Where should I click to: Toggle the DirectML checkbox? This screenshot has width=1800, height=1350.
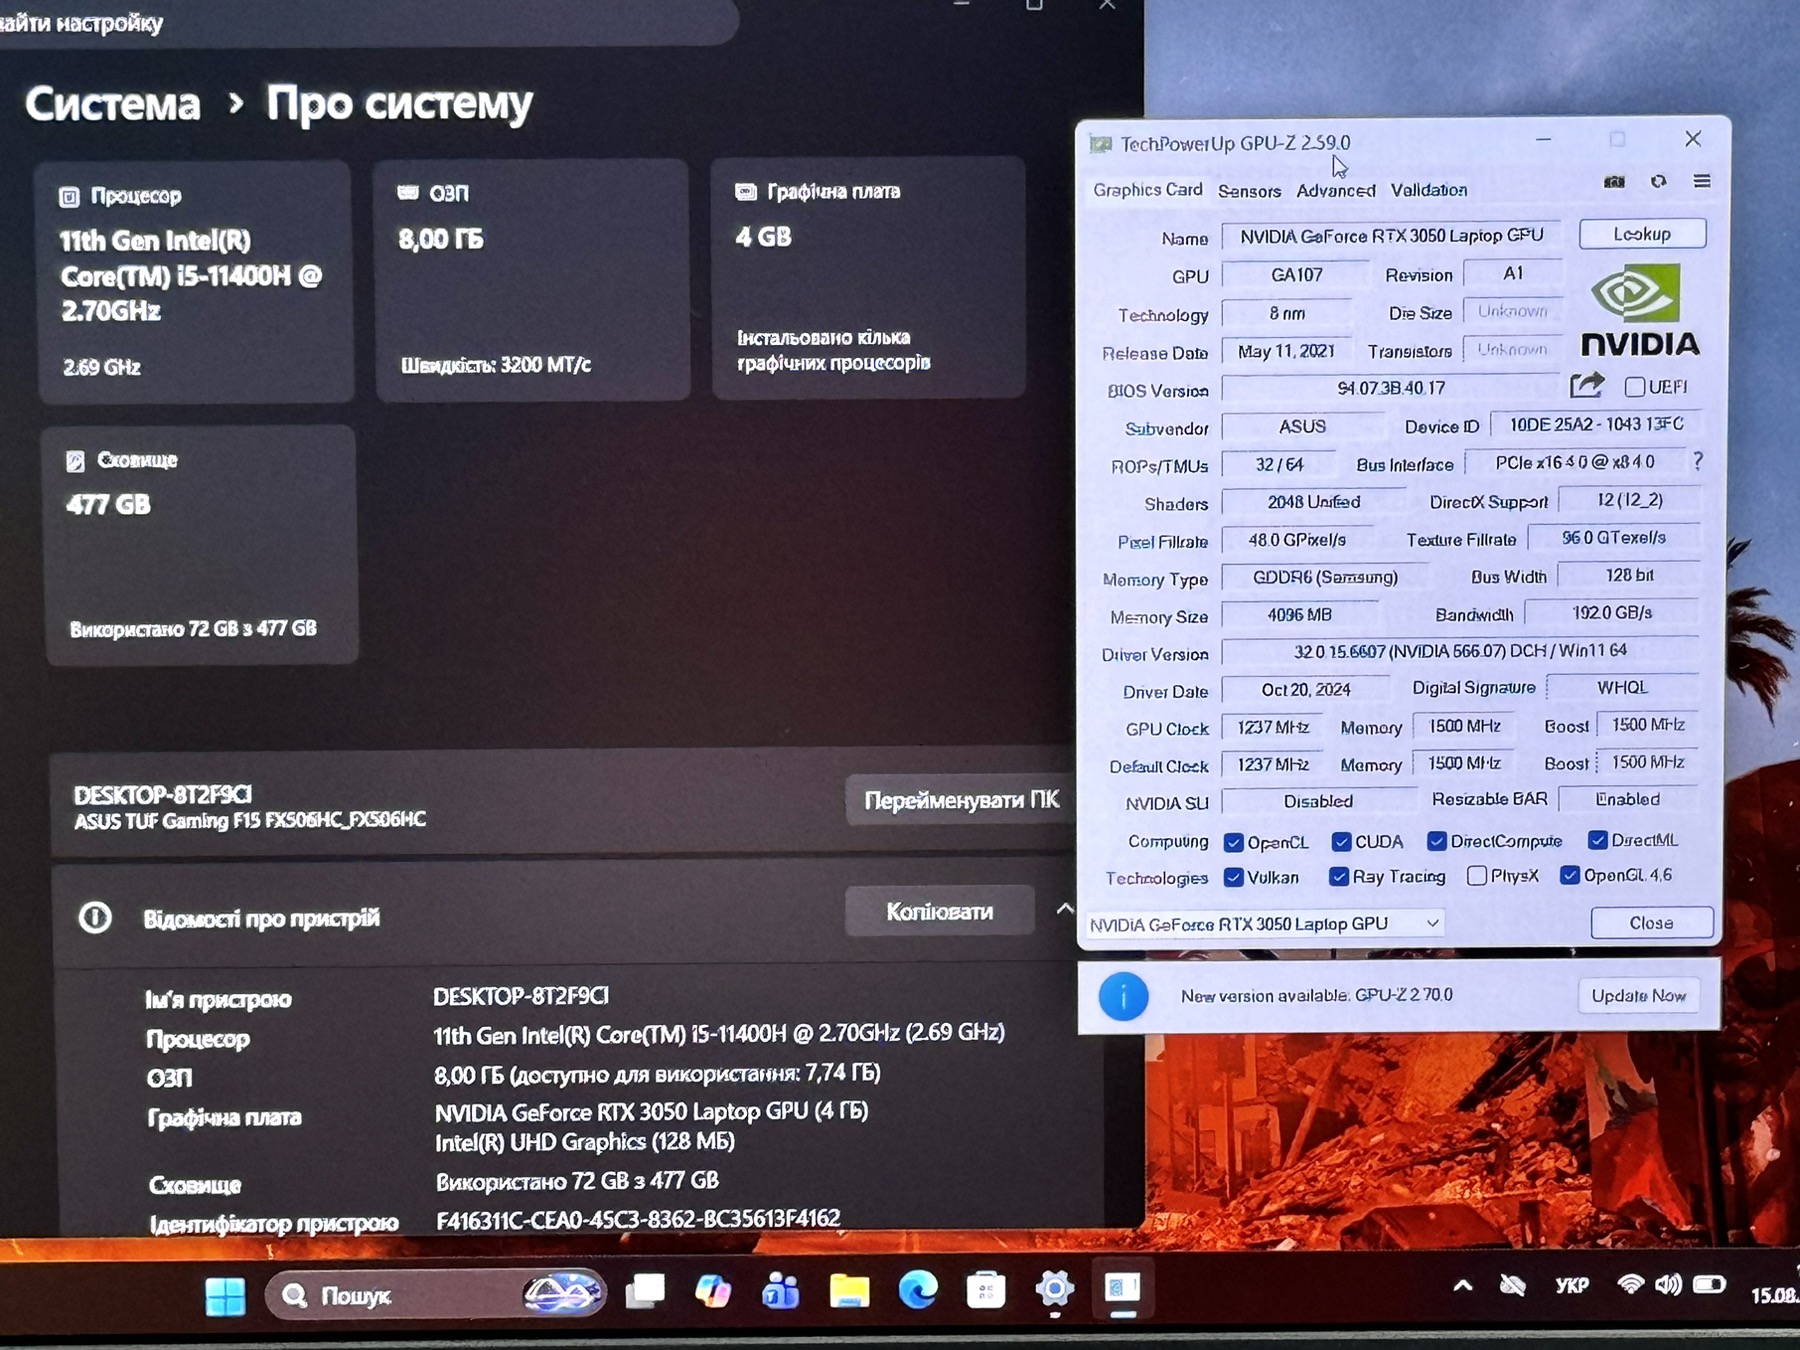[1598, 840]
